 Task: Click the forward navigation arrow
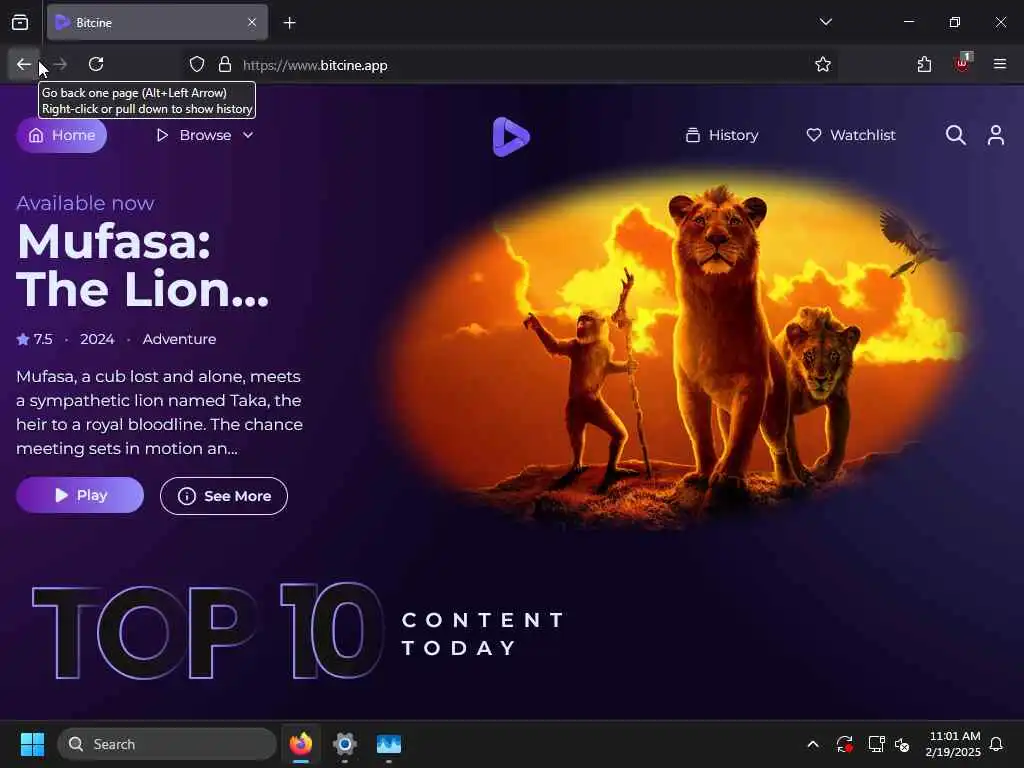pyautogui.click(x=60, y=64)
